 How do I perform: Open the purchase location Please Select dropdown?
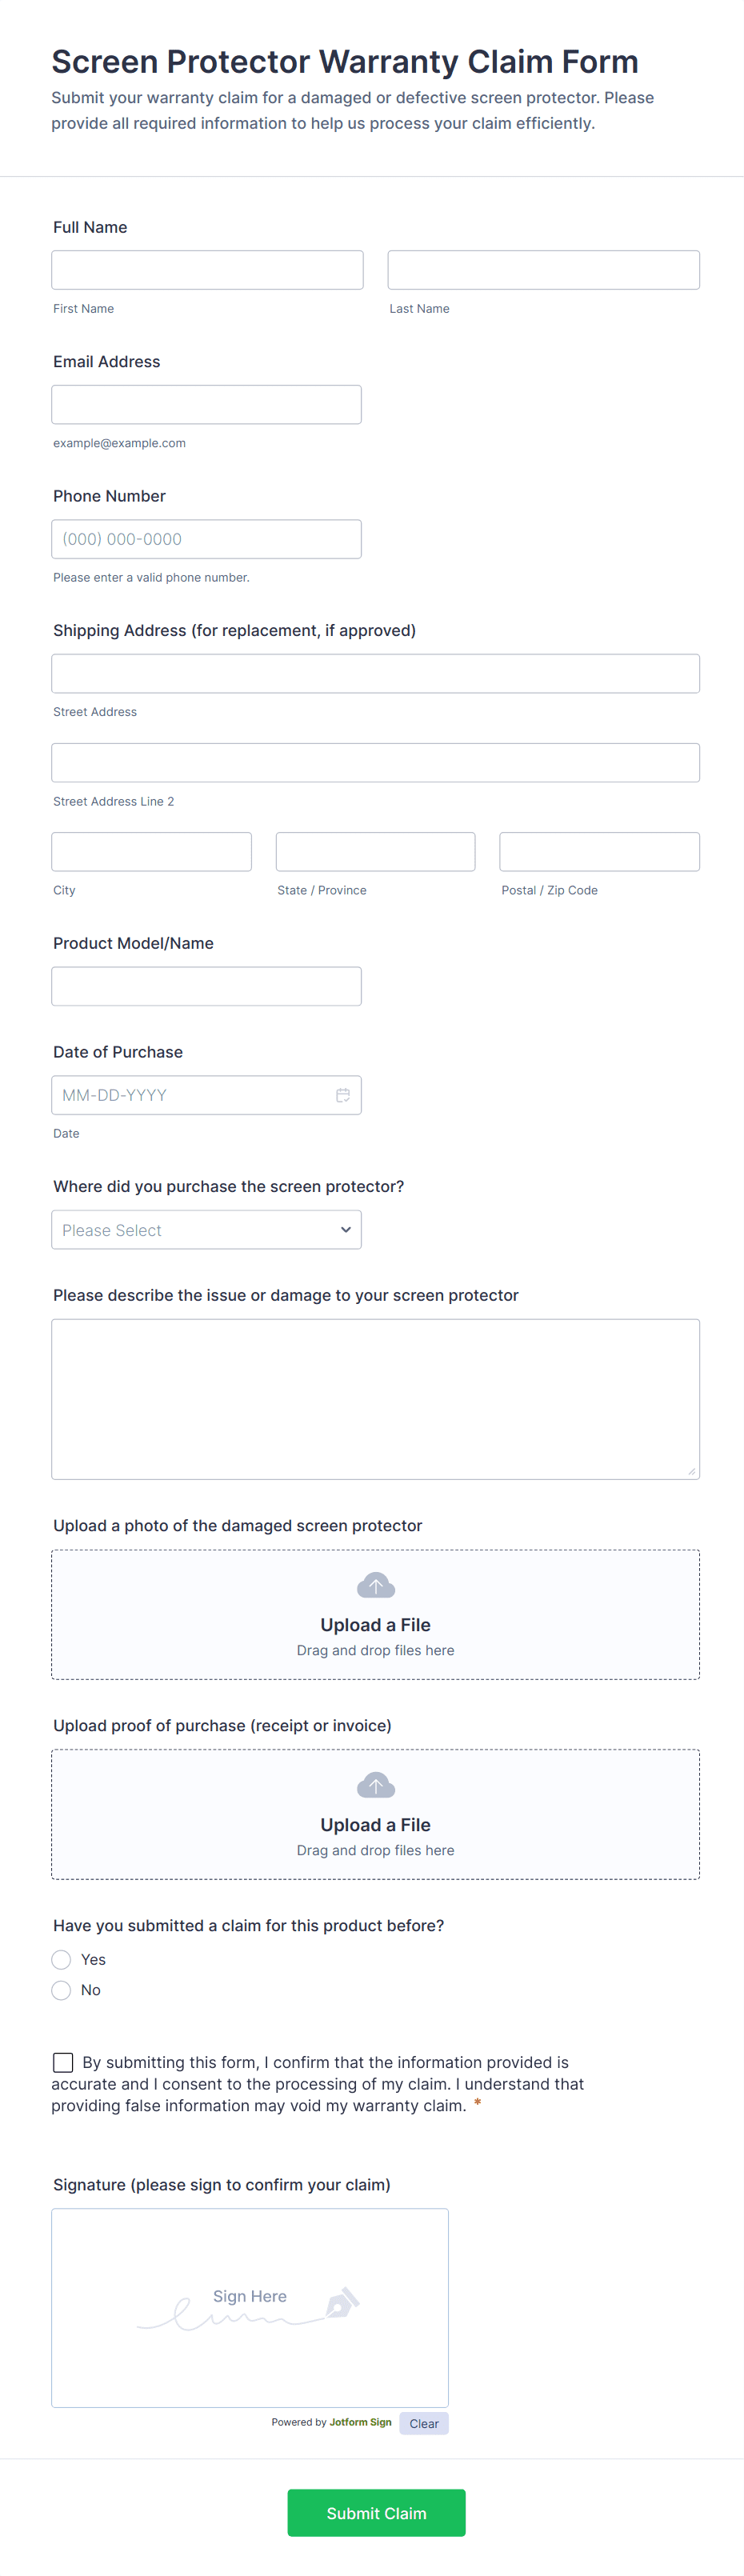(206, 1230)
